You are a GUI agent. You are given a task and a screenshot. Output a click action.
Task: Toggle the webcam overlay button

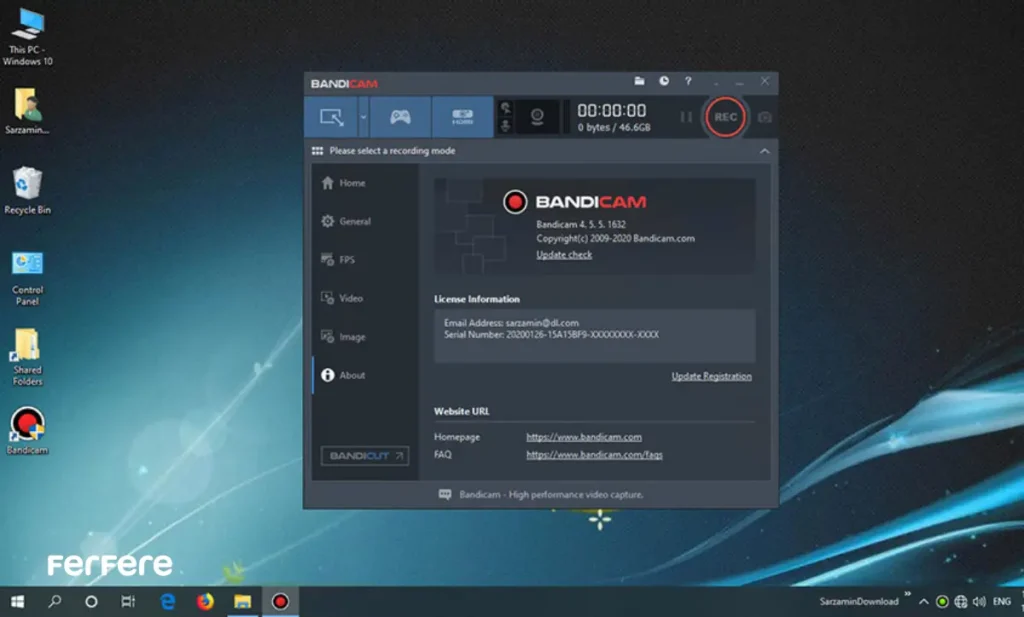coord(537,117)
